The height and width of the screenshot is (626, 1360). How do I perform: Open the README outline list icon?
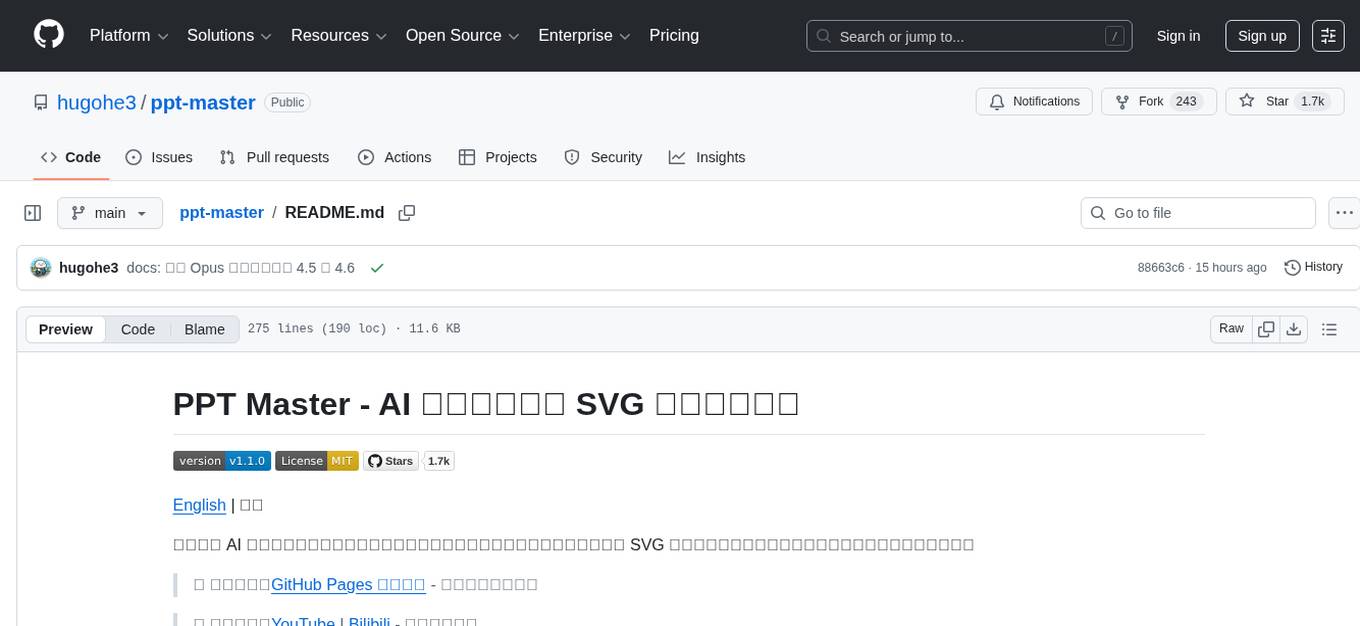[1329, 328]
